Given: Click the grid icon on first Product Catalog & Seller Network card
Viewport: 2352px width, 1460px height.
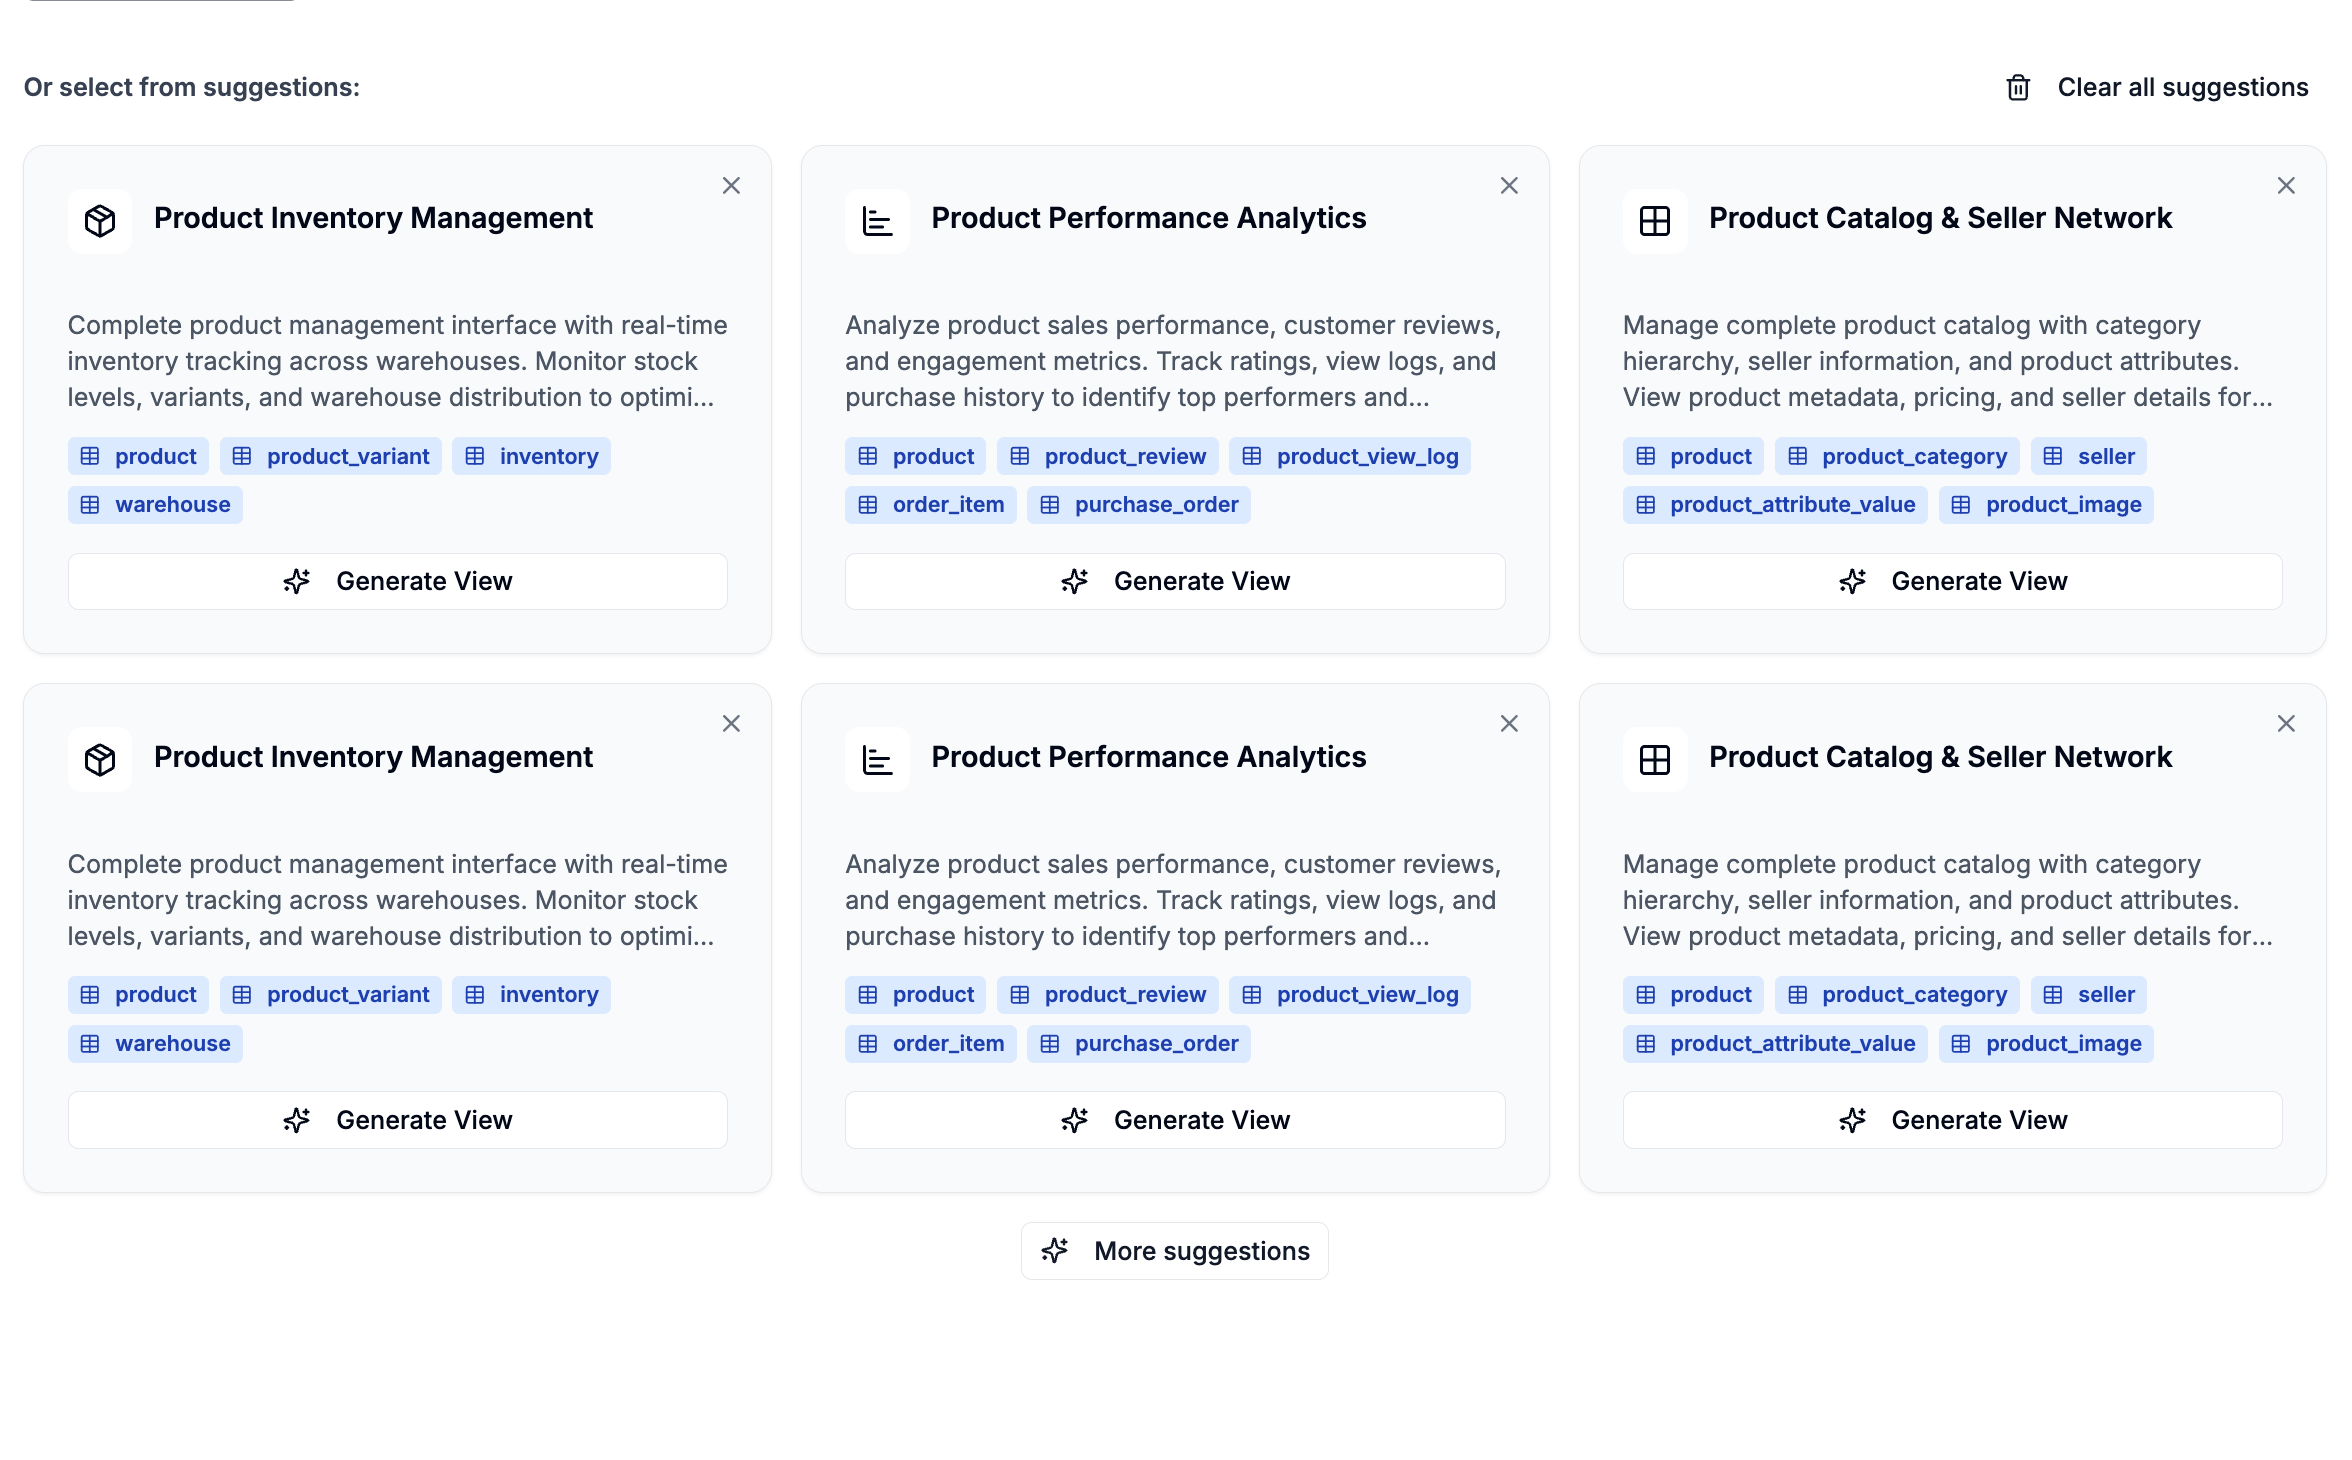Looking at the screenshot, I should (x=1655, y=220).
